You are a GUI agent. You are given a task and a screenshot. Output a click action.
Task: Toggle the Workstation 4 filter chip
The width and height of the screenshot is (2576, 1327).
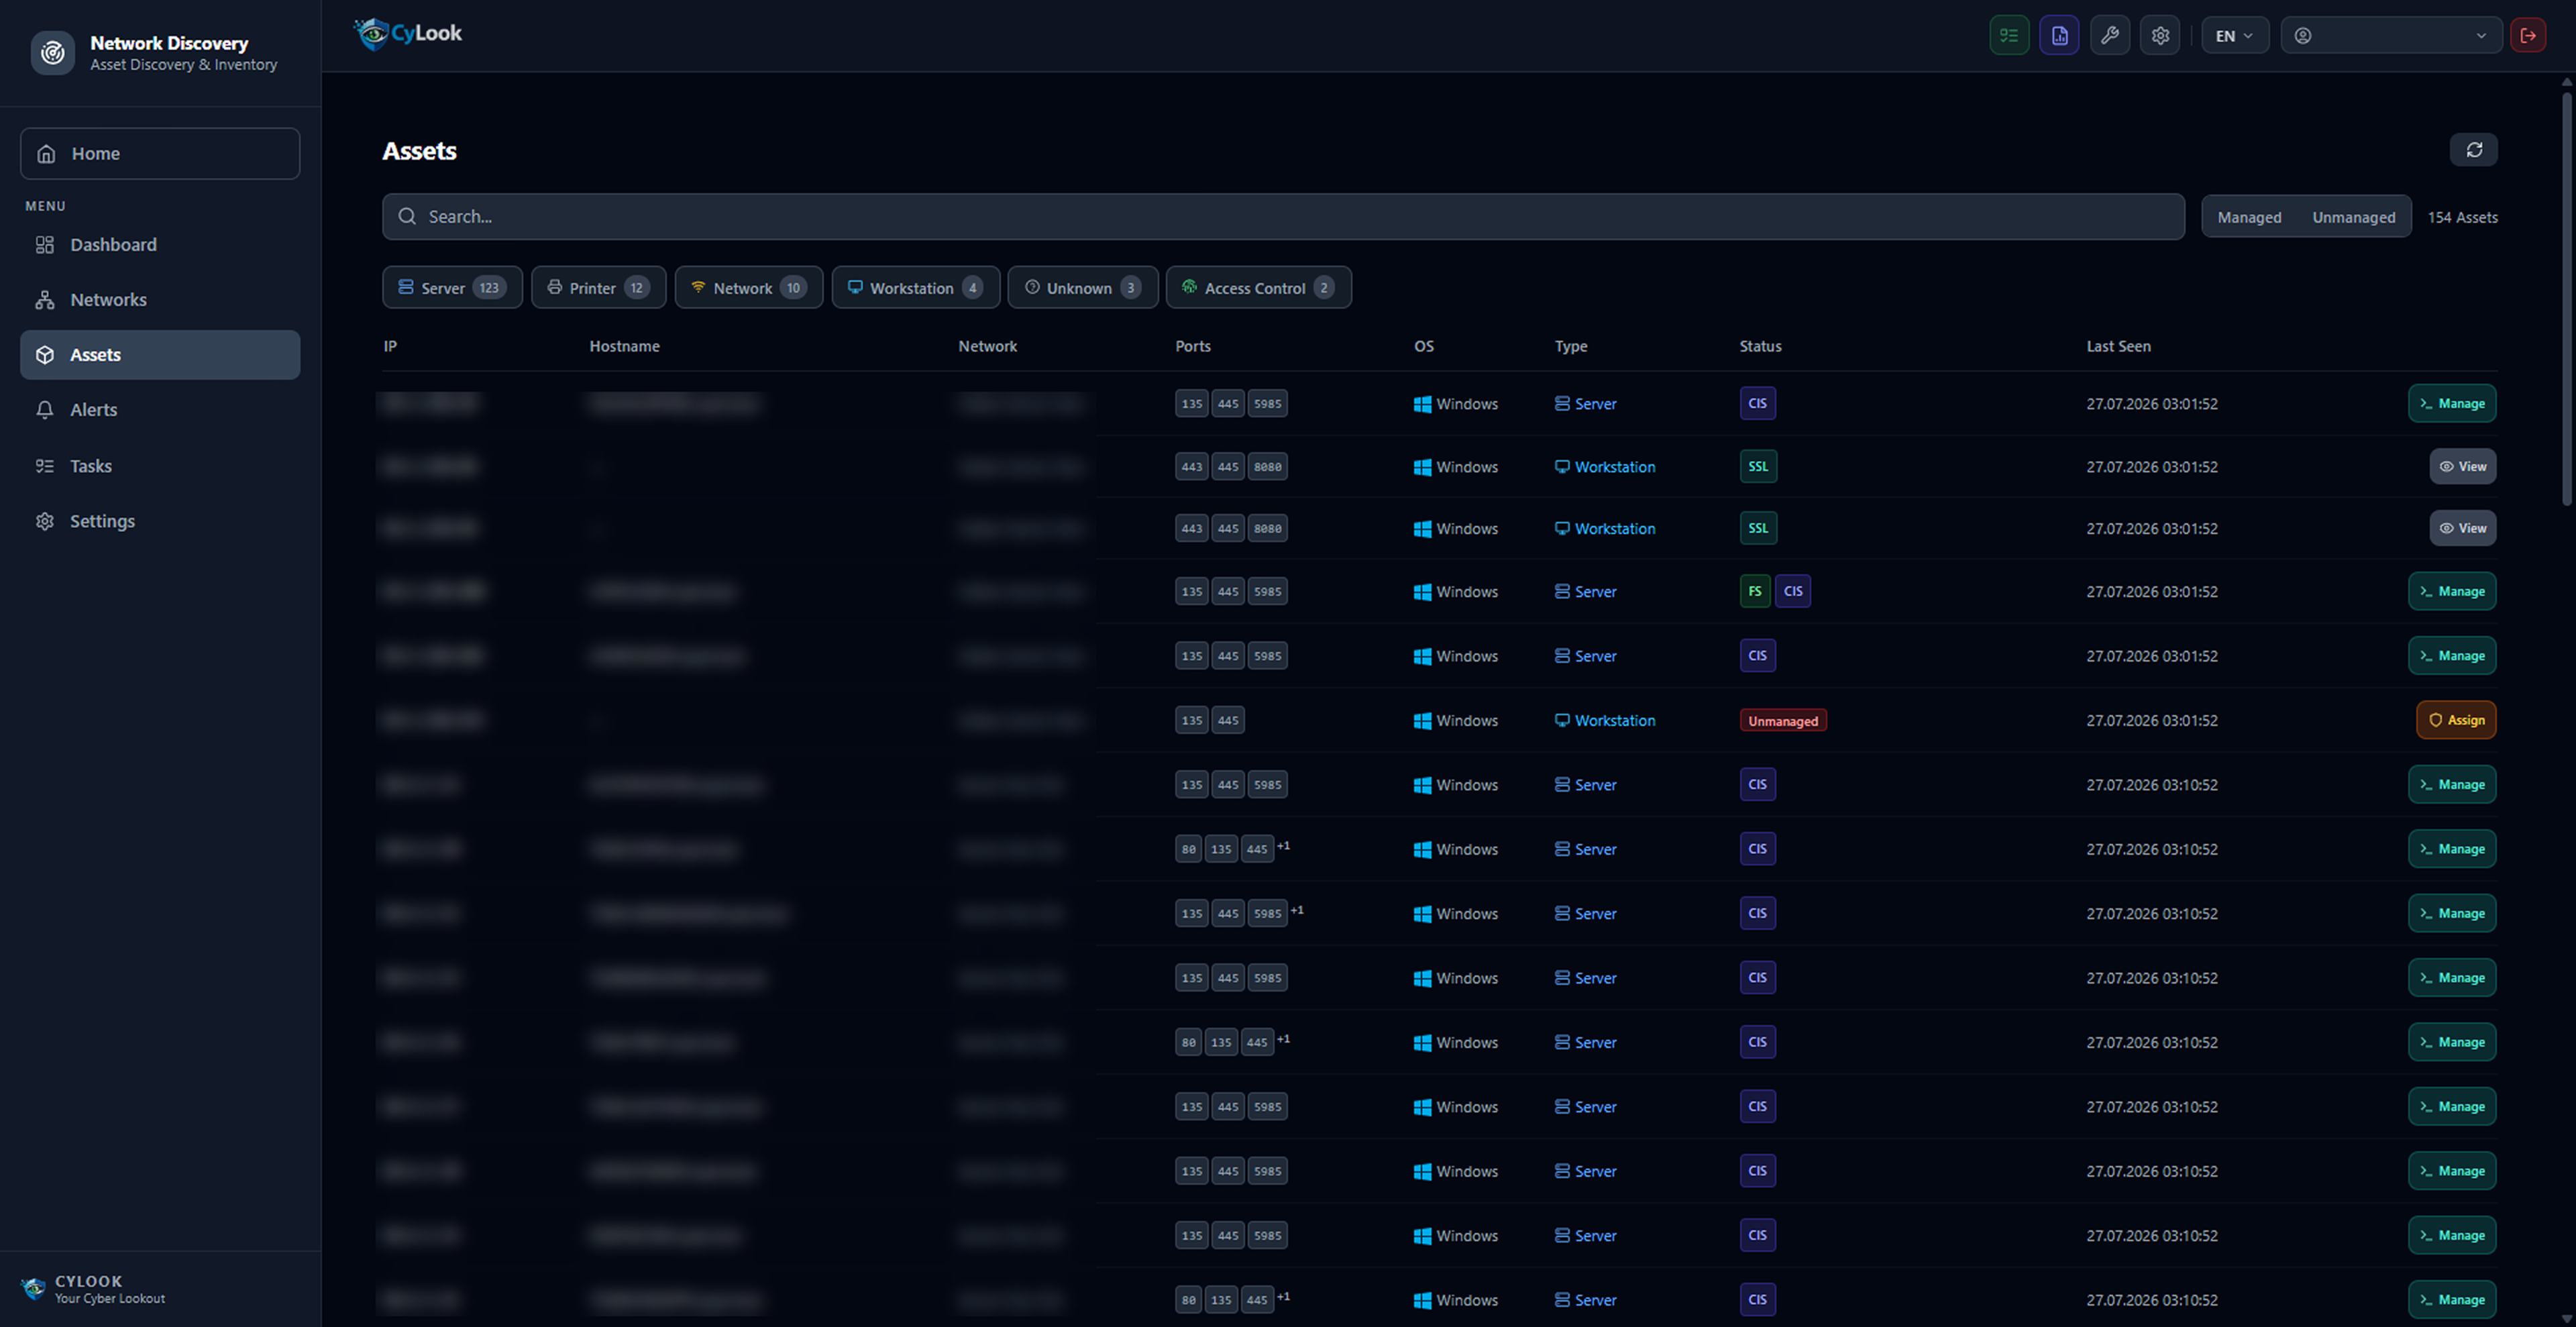(915, 287)
